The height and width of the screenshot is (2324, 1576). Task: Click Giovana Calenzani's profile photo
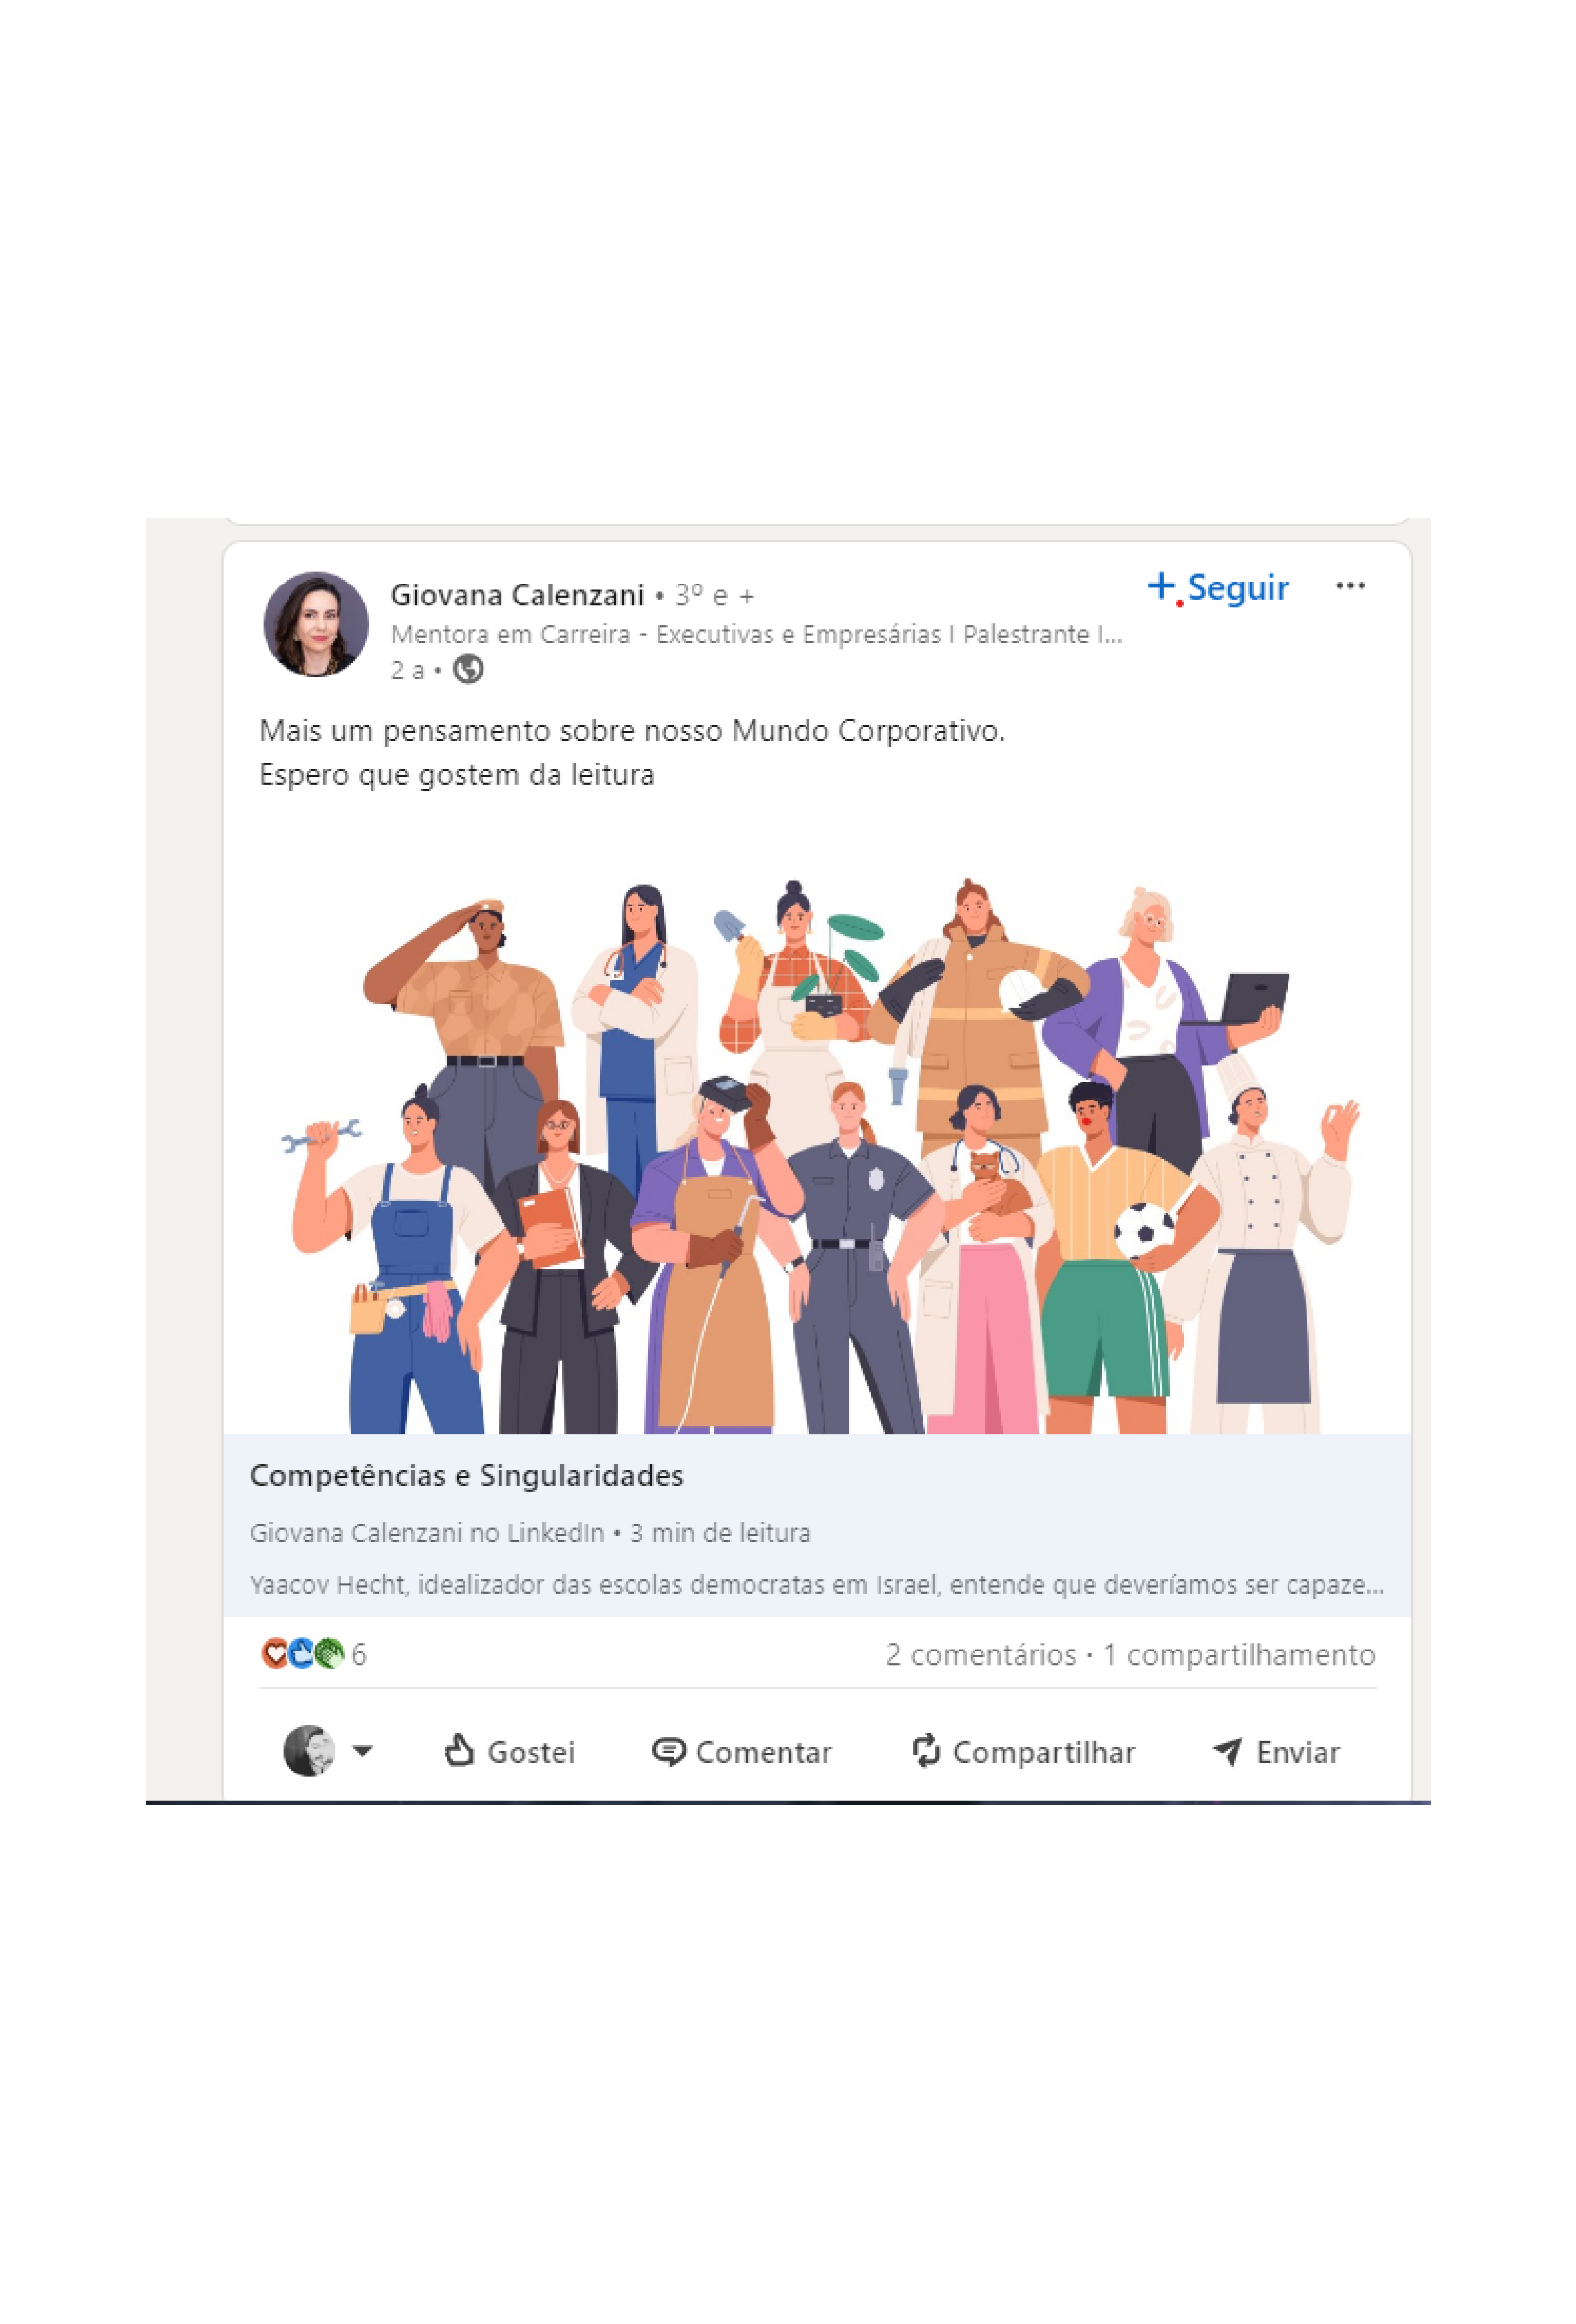coord(316,624)
